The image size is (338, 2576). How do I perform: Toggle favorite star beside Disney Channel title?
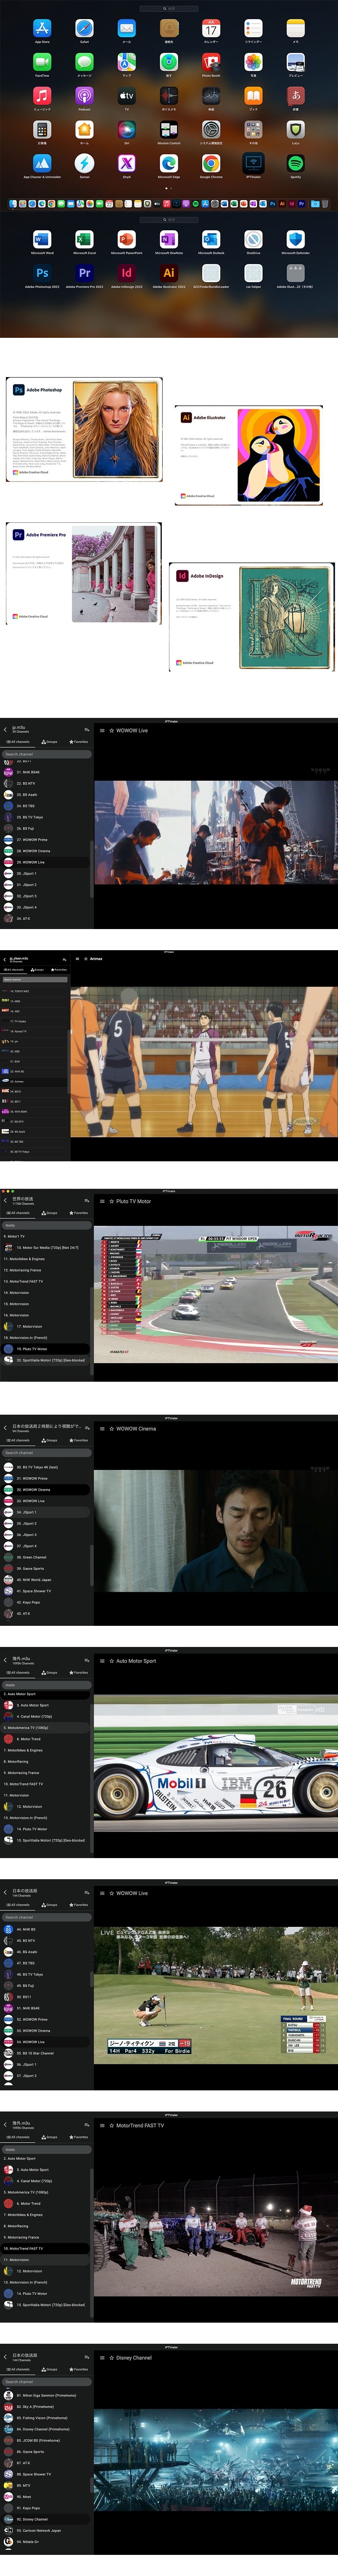(111, 2357)
